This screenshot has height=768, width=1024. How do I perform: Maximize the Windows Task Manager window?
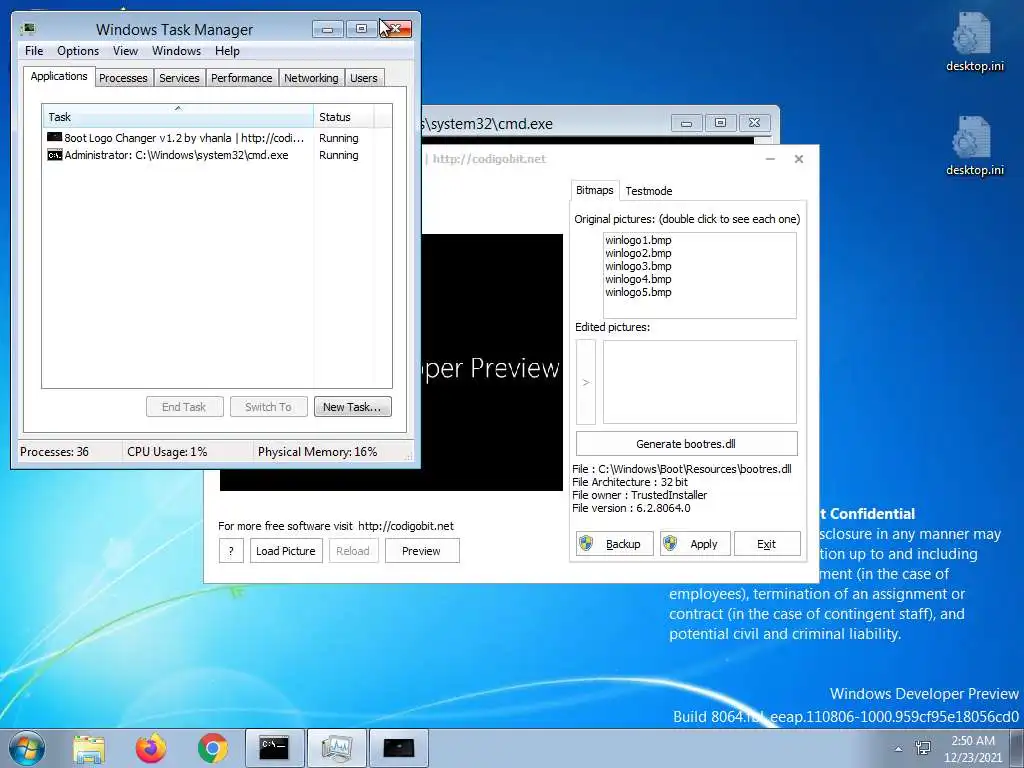[x=361, y=29]
